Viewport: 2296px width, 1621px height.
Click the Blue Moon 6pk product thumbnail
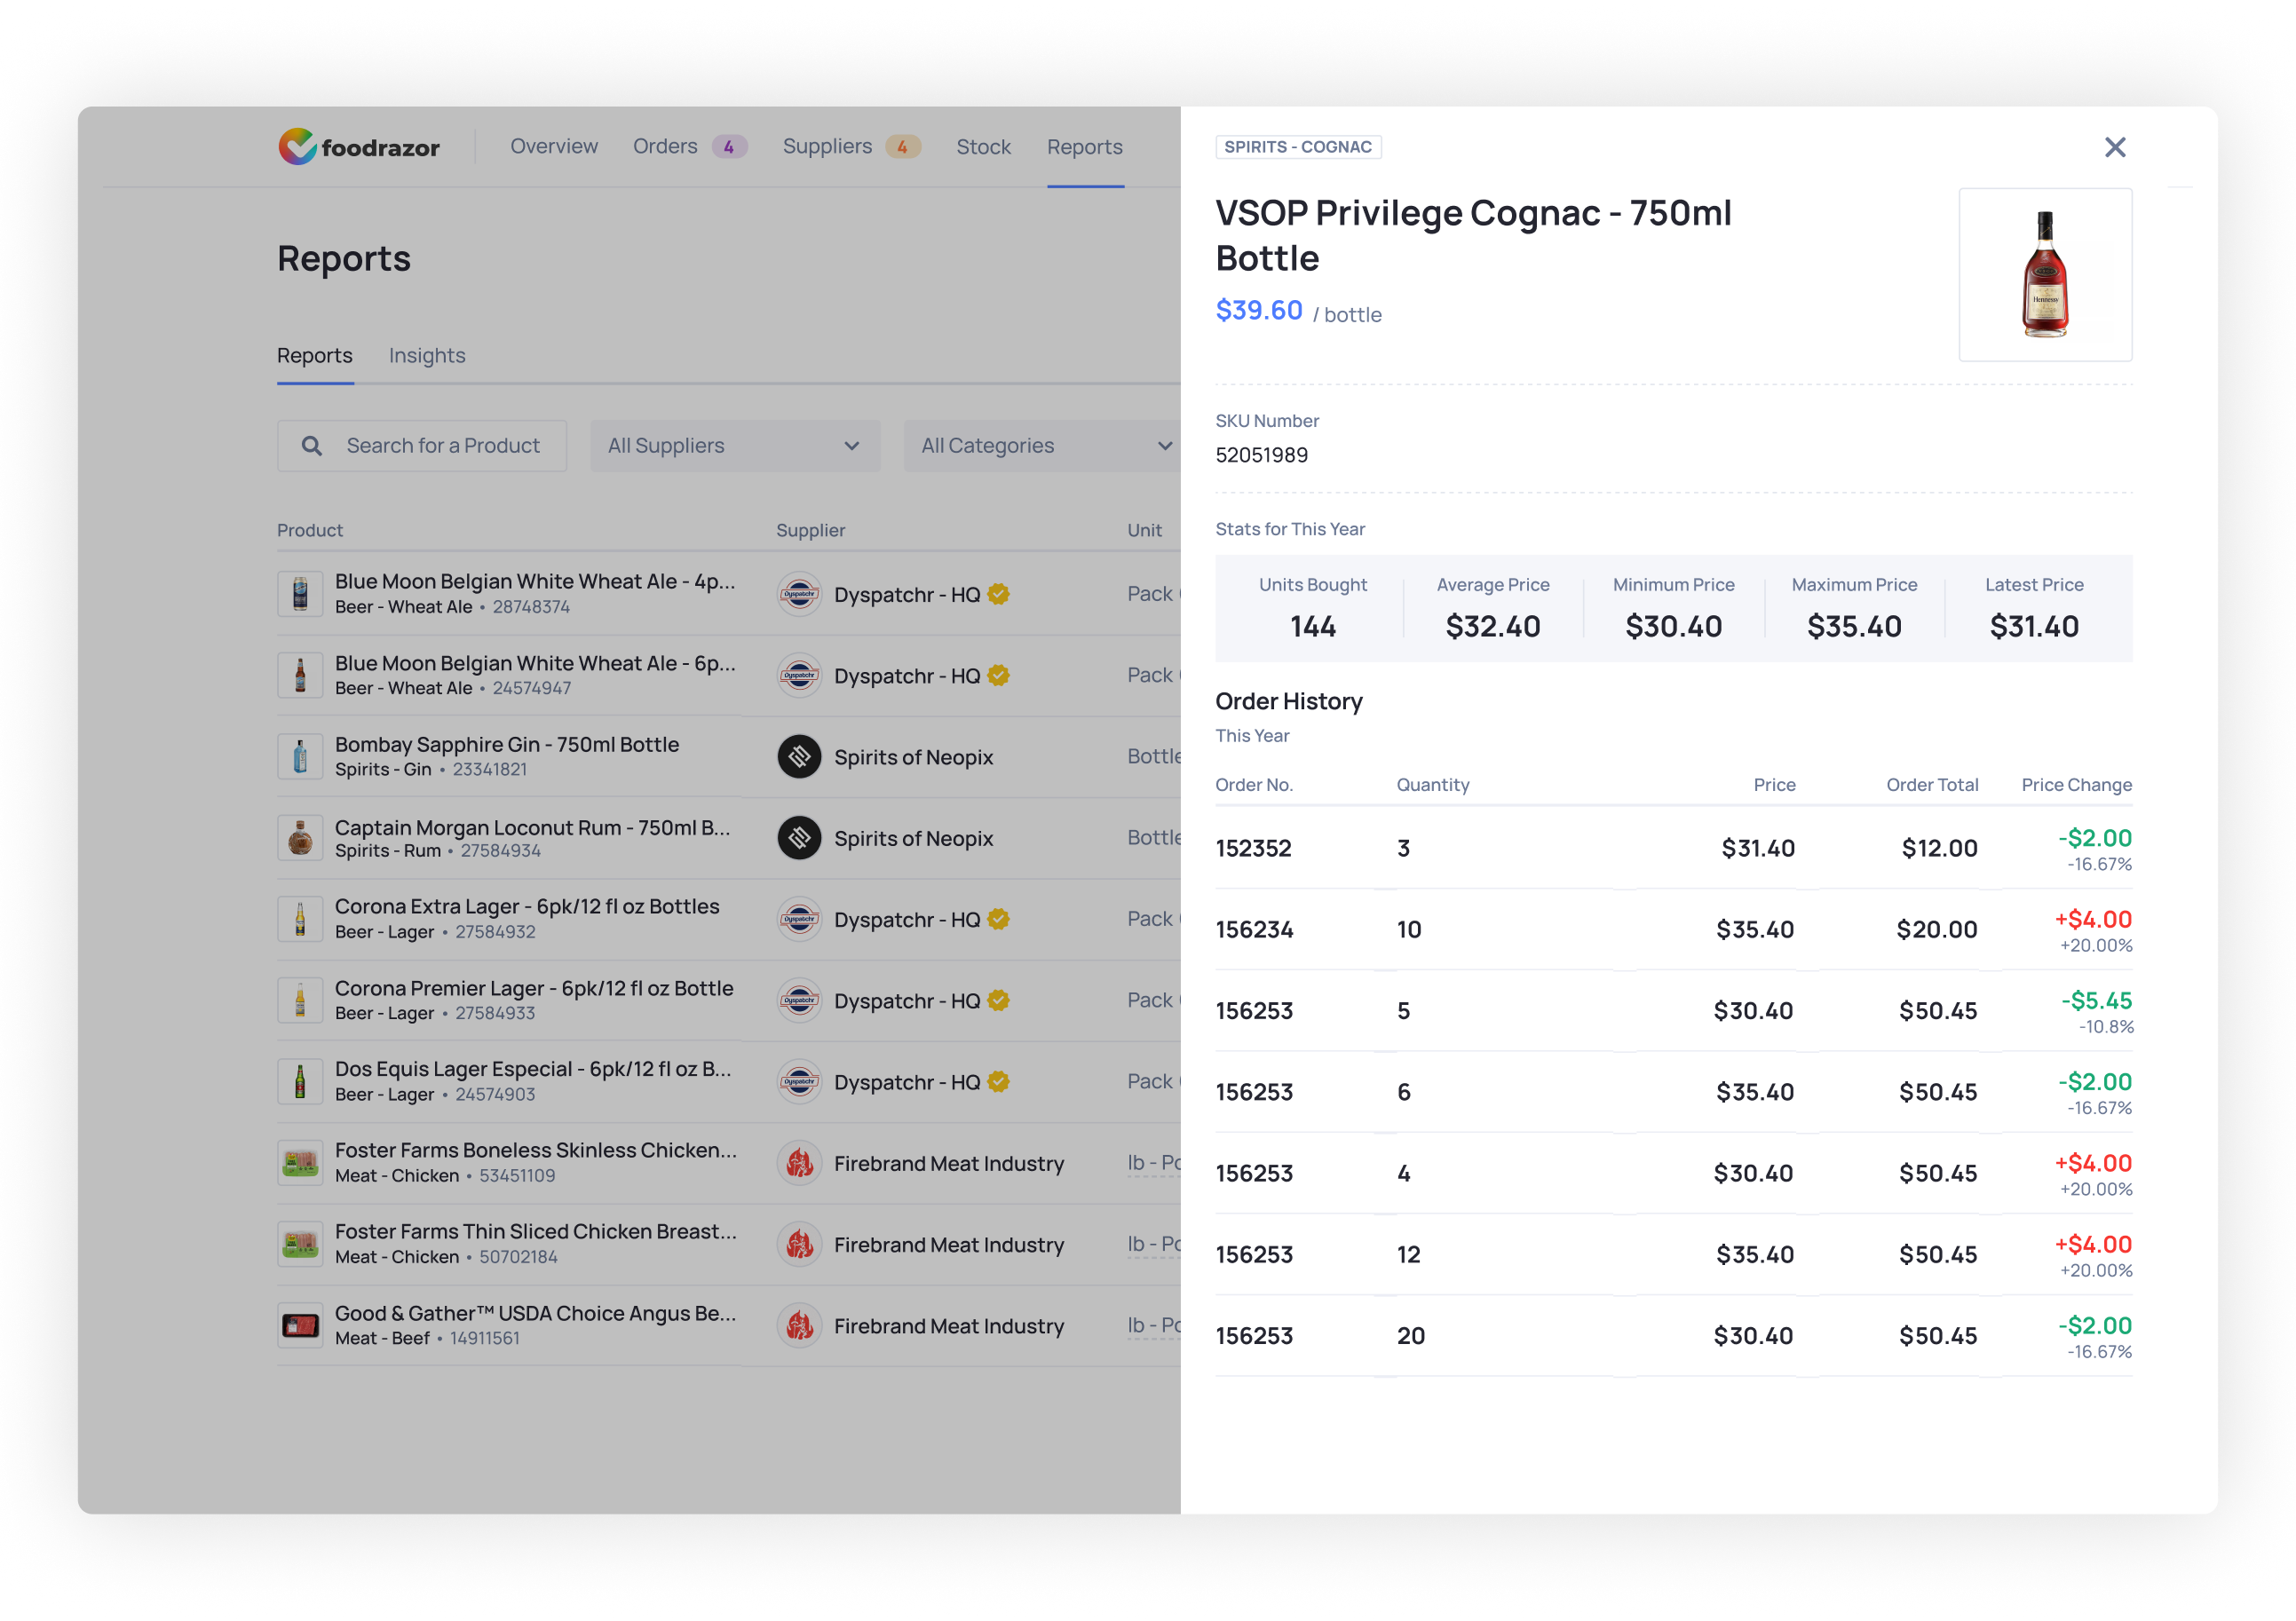[300, 675]
